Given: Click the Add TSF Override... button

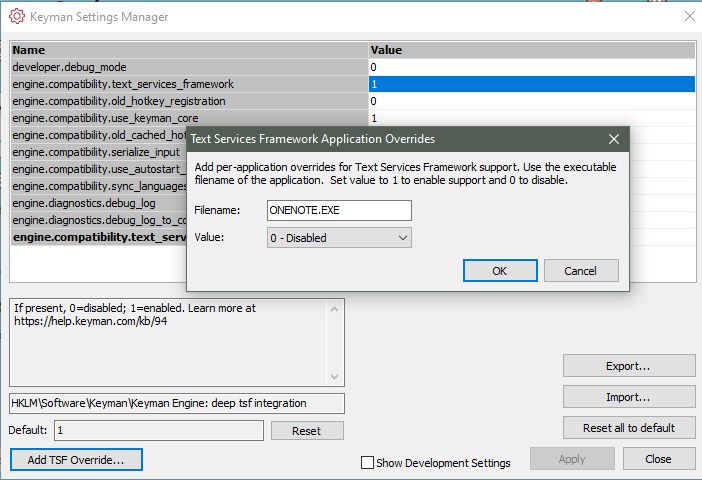Looking at the screenshot, I should pyautogui.click(x=76, y=460).
